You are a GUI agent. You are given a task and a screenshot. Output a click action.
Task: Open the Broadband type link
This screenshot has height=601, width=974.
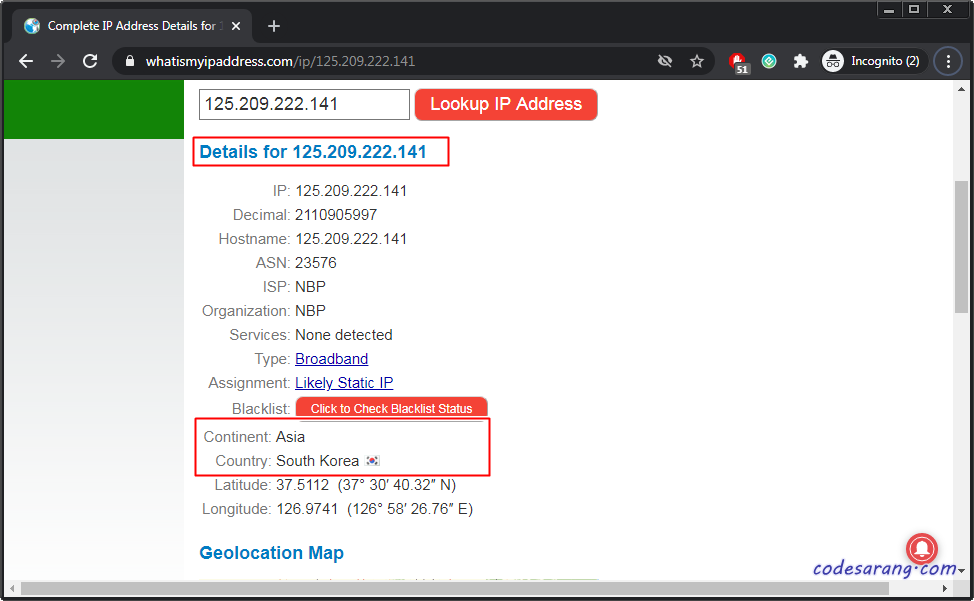[x=332, y=359]
